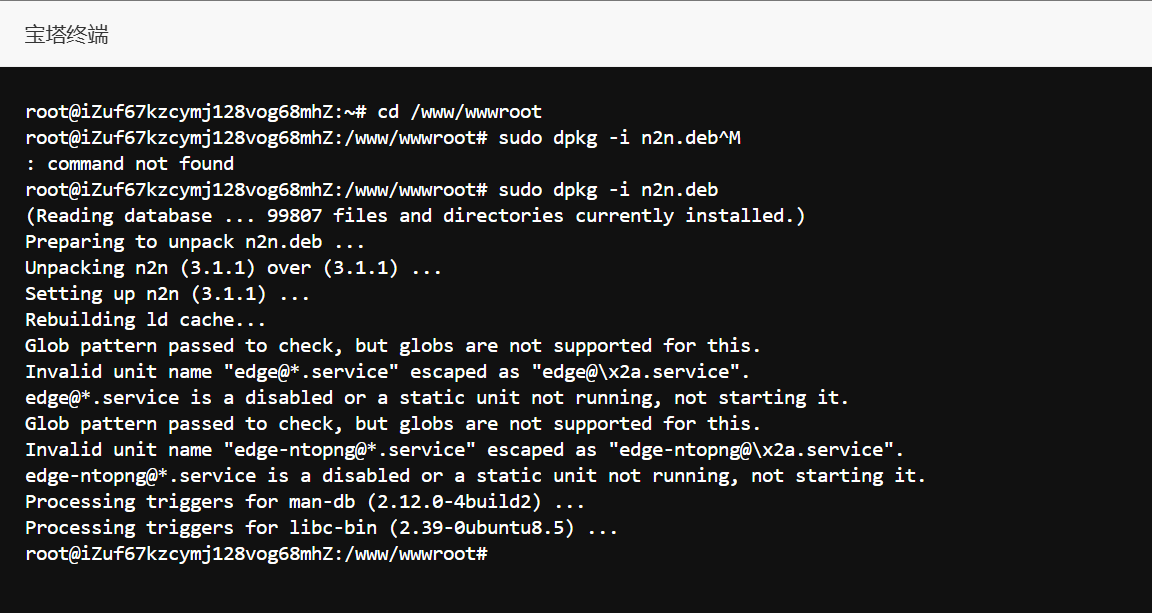Click the 'Preparing to unpack n2n.deb' line

195,242
